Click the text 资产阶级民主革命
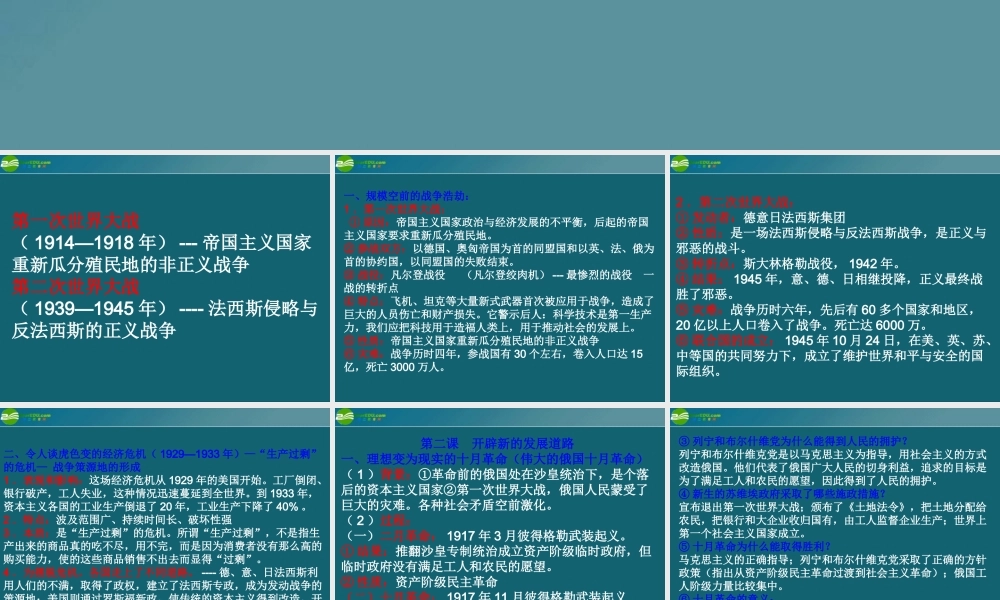Image resolution: width=1000 pixels, height=600 pixels. coord(446,582)
